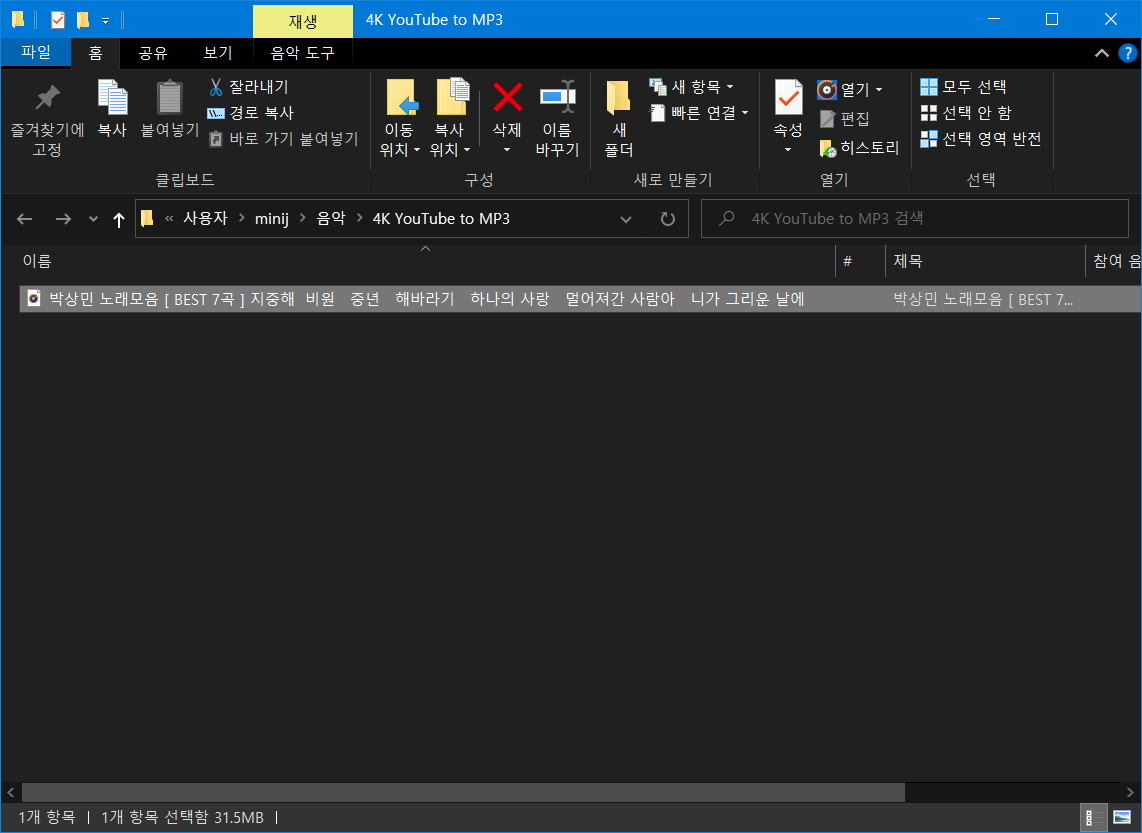Click the 복사 copy icon in clipboard group
Viewport: 1142px width, 833px height.
pos(112,98)
